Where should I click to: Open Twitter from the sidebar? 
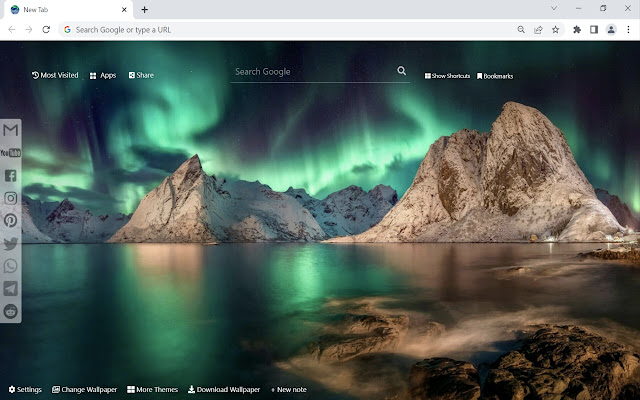click(x=11, y=244)
